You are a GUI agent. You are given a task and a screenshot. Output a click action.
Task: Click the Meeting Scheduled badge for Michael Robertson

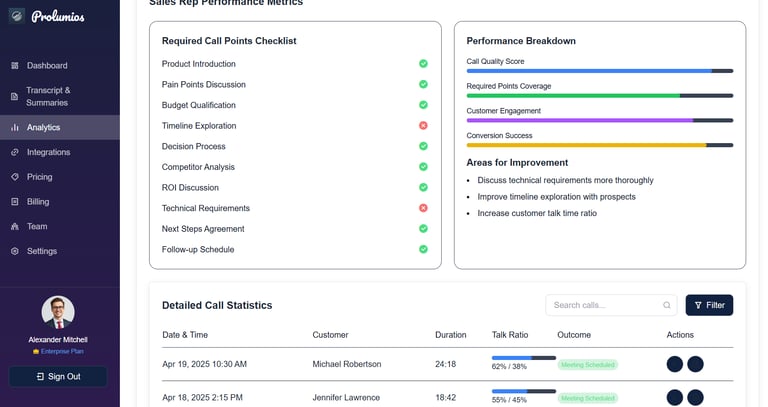[588, 365]
